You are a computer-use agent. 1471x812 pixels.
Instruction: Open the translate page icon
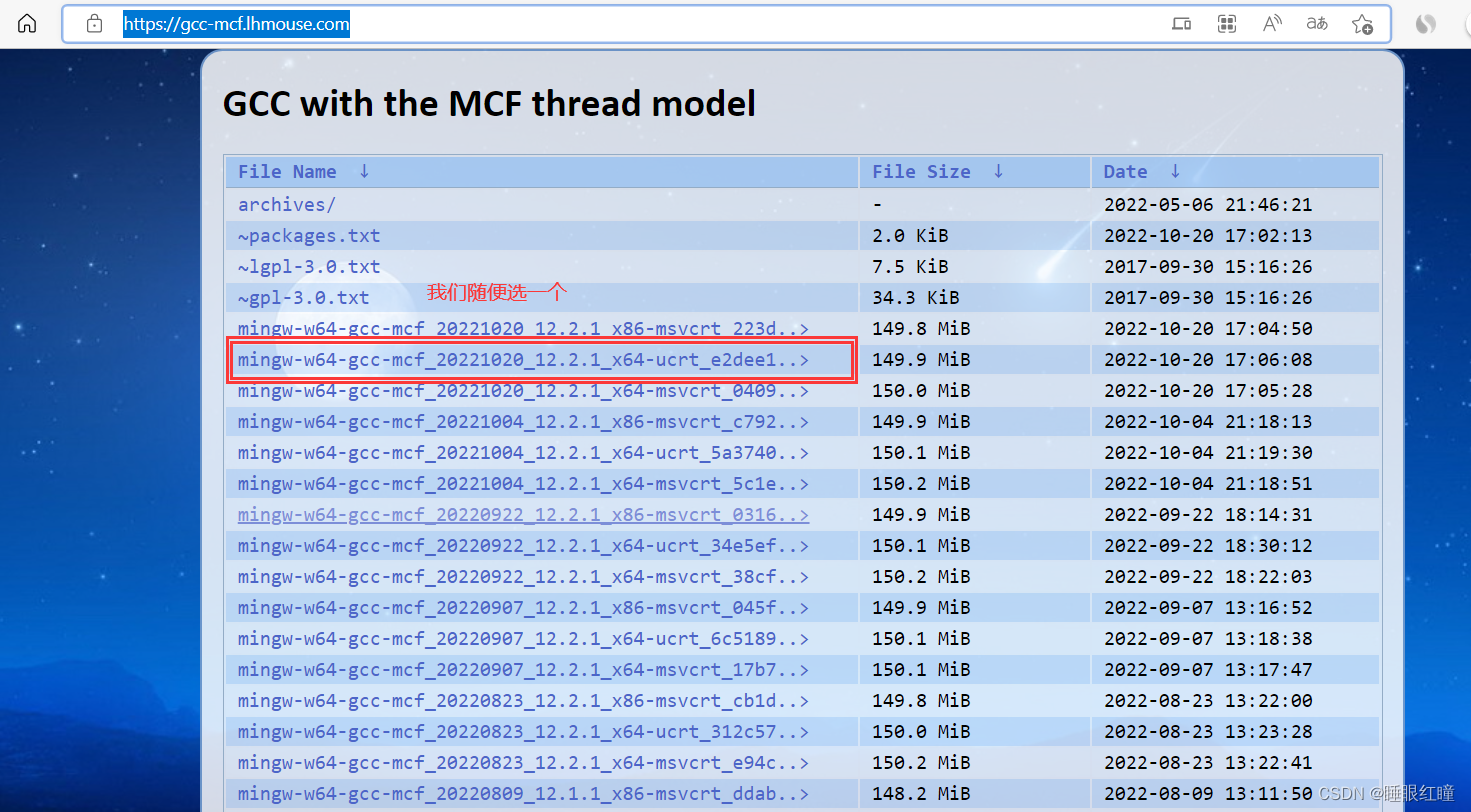click(x=1317, y=24)
